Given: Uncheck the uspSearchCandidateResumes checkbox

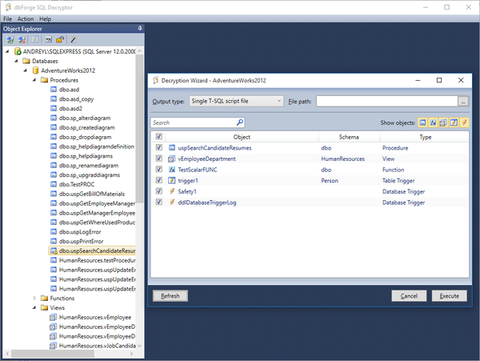Looking at the screenshot, I should pyautogui.click(x=159, y=147).
